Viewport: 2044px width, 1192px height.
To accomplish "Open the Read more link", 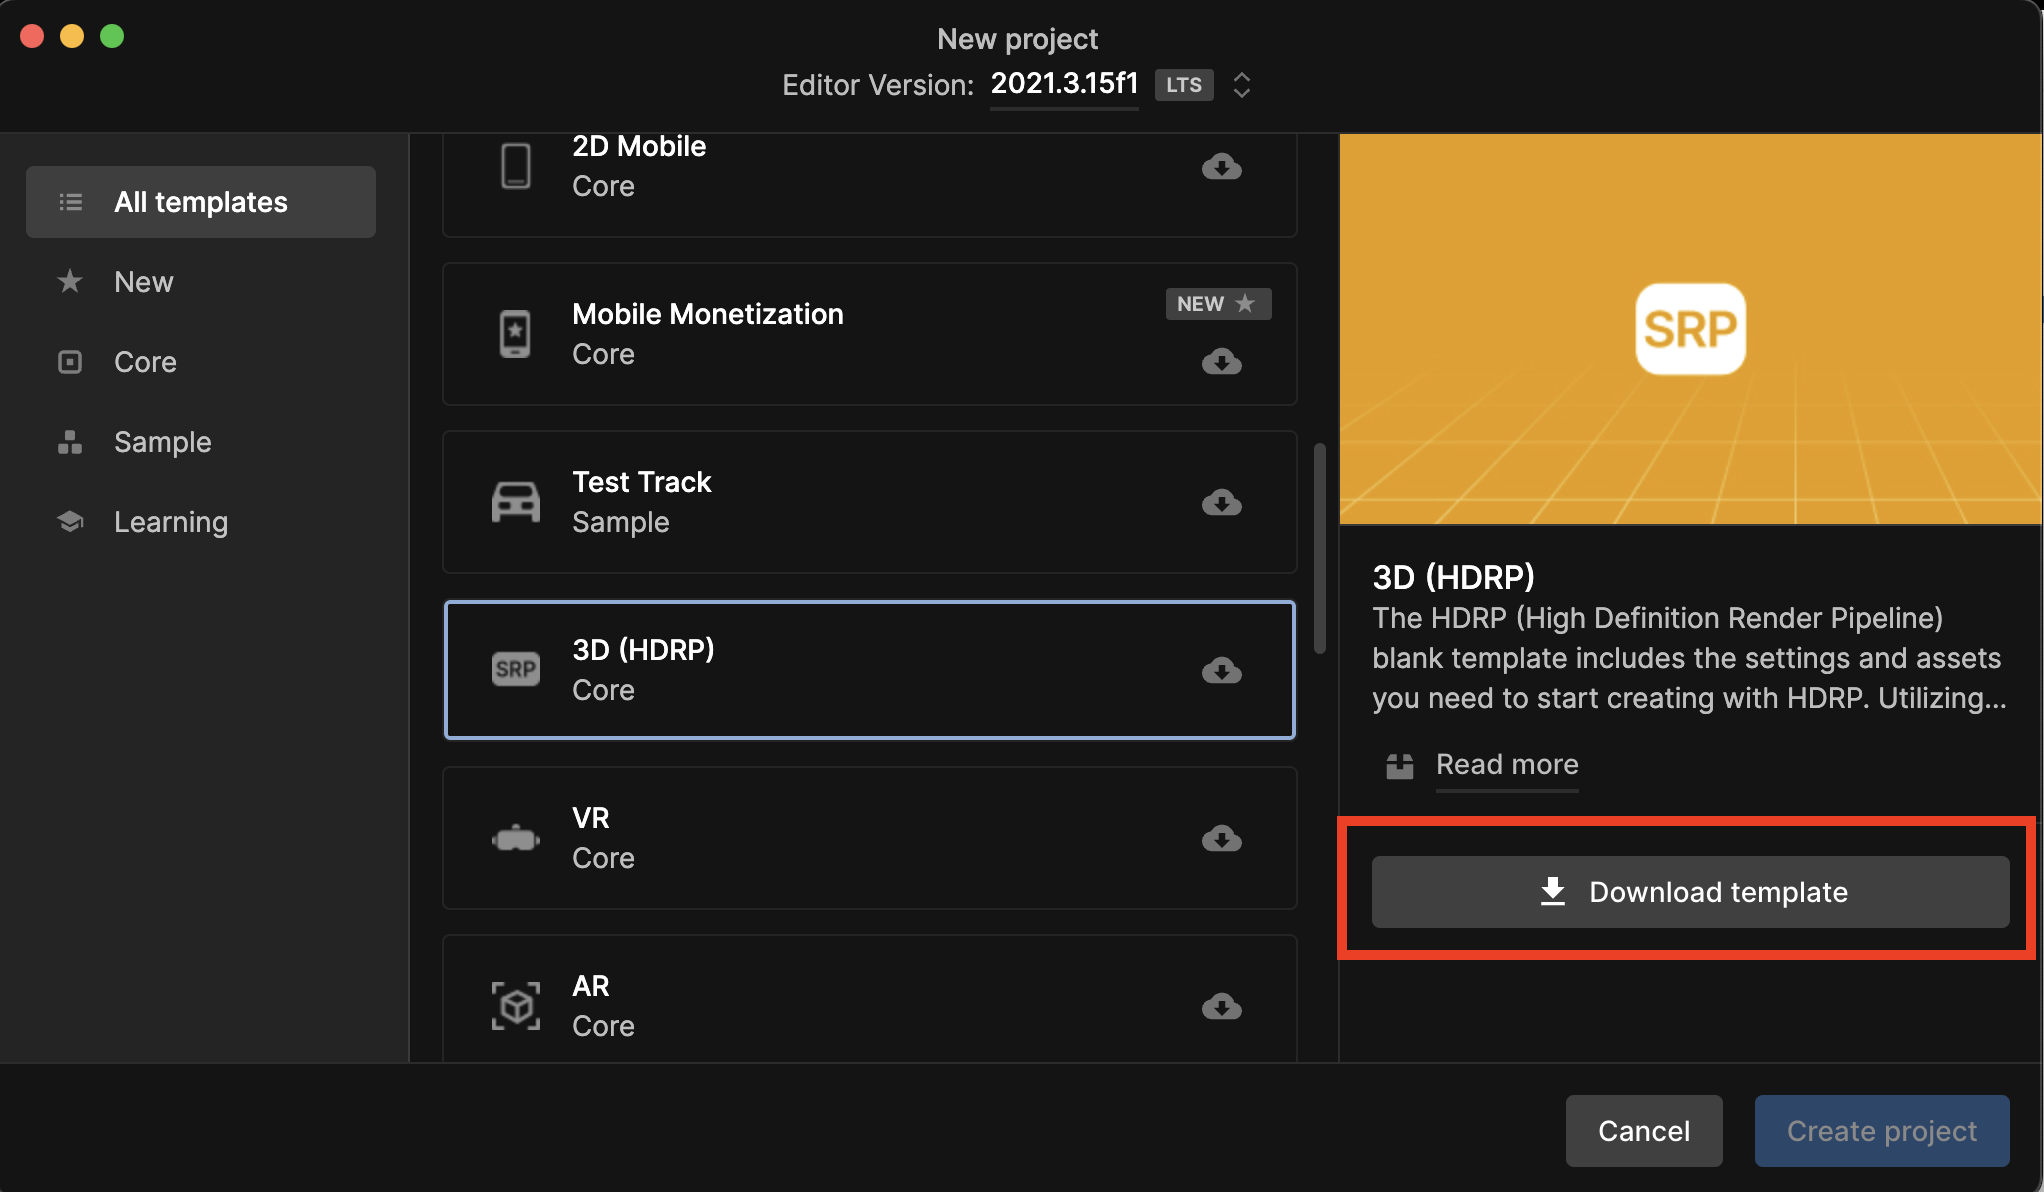I will tap(1506, 765).
